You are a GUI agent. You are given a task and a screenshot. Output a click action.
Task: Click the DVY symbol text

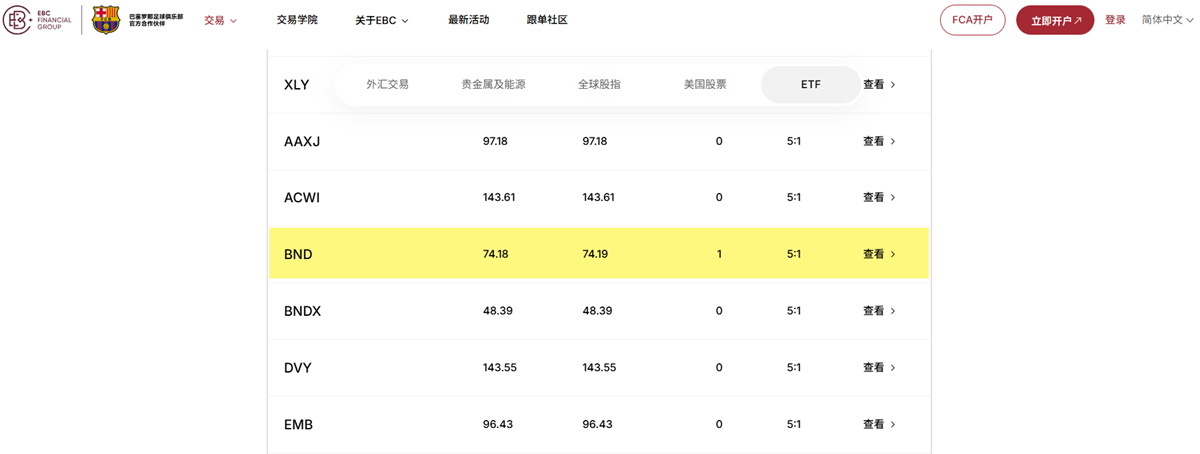298,368
